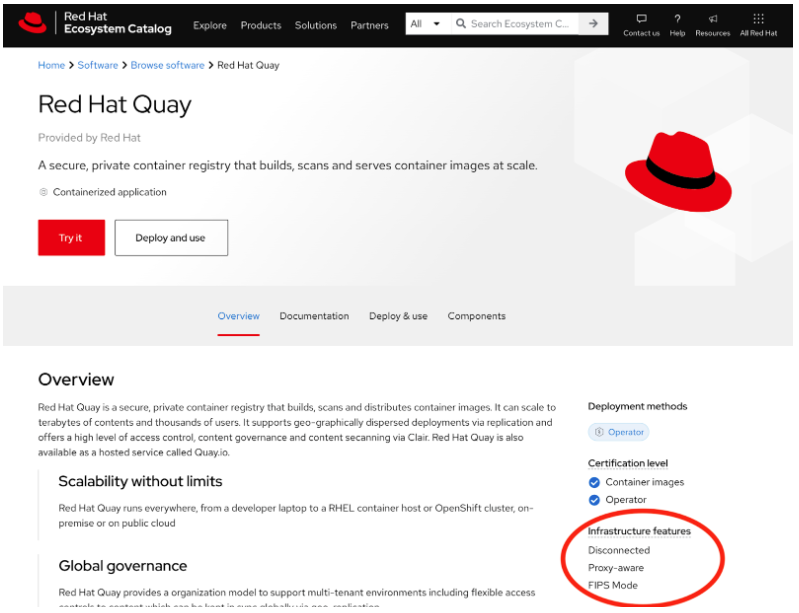This screenshot has height=613, width=799.
Task: Click the Proxy-aware infrastructure feature
Action: pyautogui.click(x=616, y=568)
